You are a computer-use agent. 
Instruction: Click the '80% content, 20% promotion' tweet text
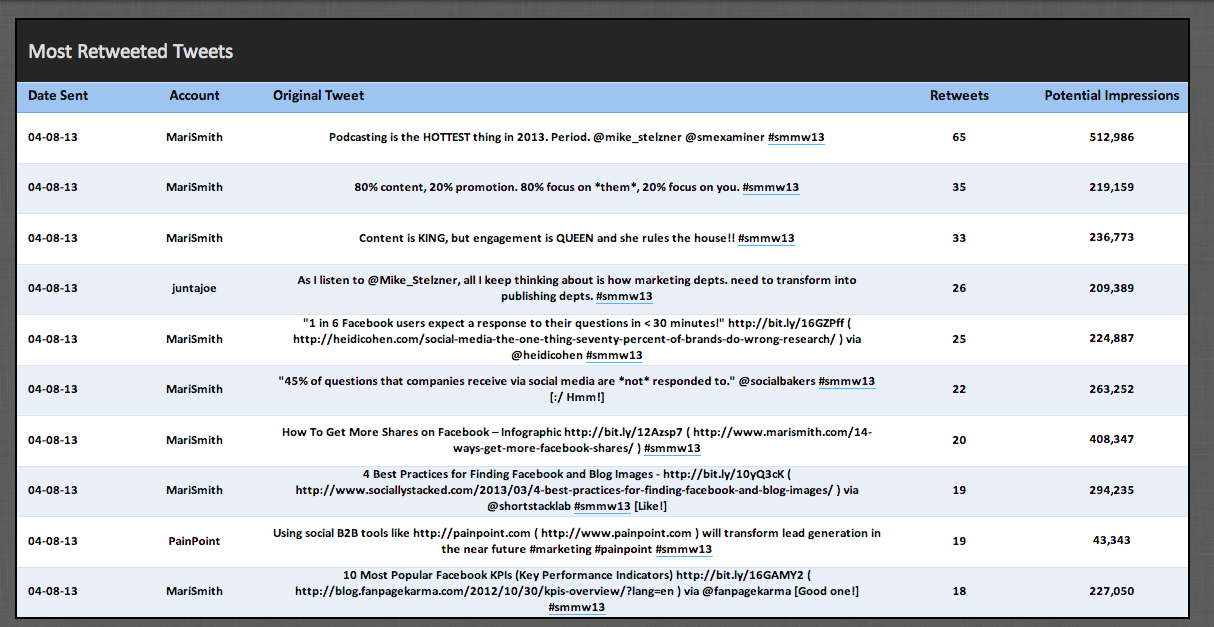point(577,188)
